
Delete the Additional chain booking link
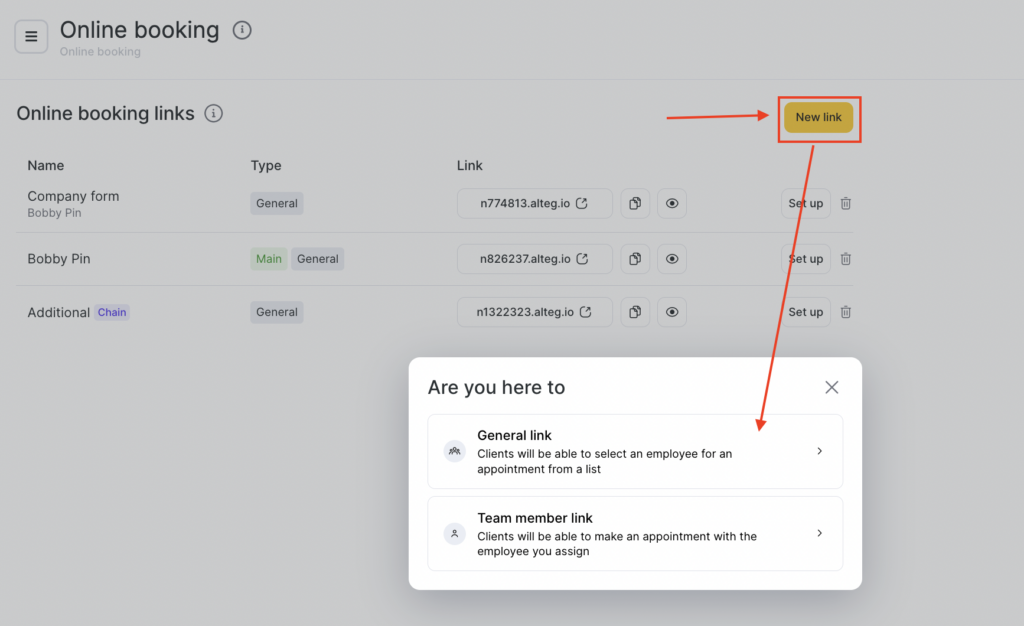click(846, 312)
